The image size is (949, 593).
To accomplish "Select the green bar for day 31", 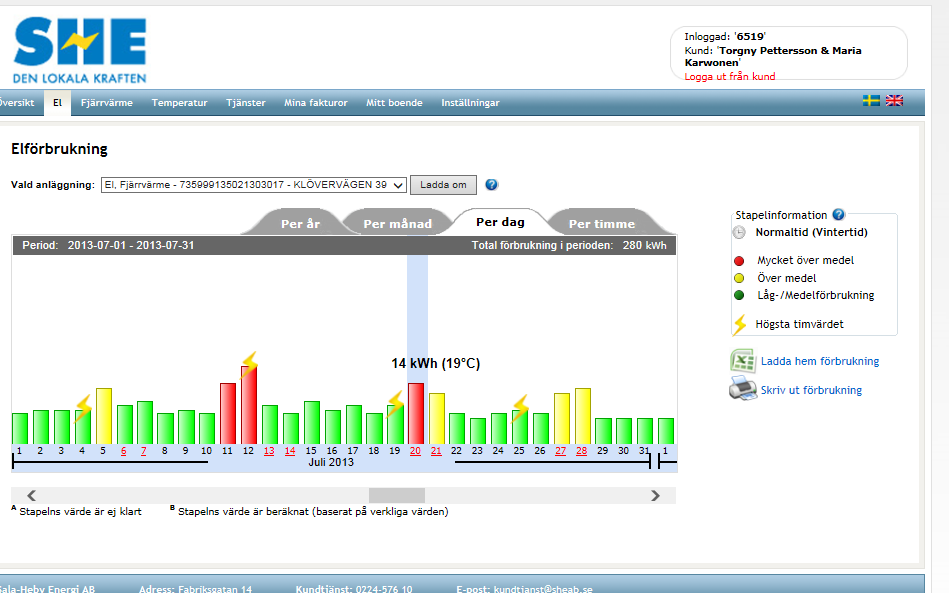I will tap(645, 431).
